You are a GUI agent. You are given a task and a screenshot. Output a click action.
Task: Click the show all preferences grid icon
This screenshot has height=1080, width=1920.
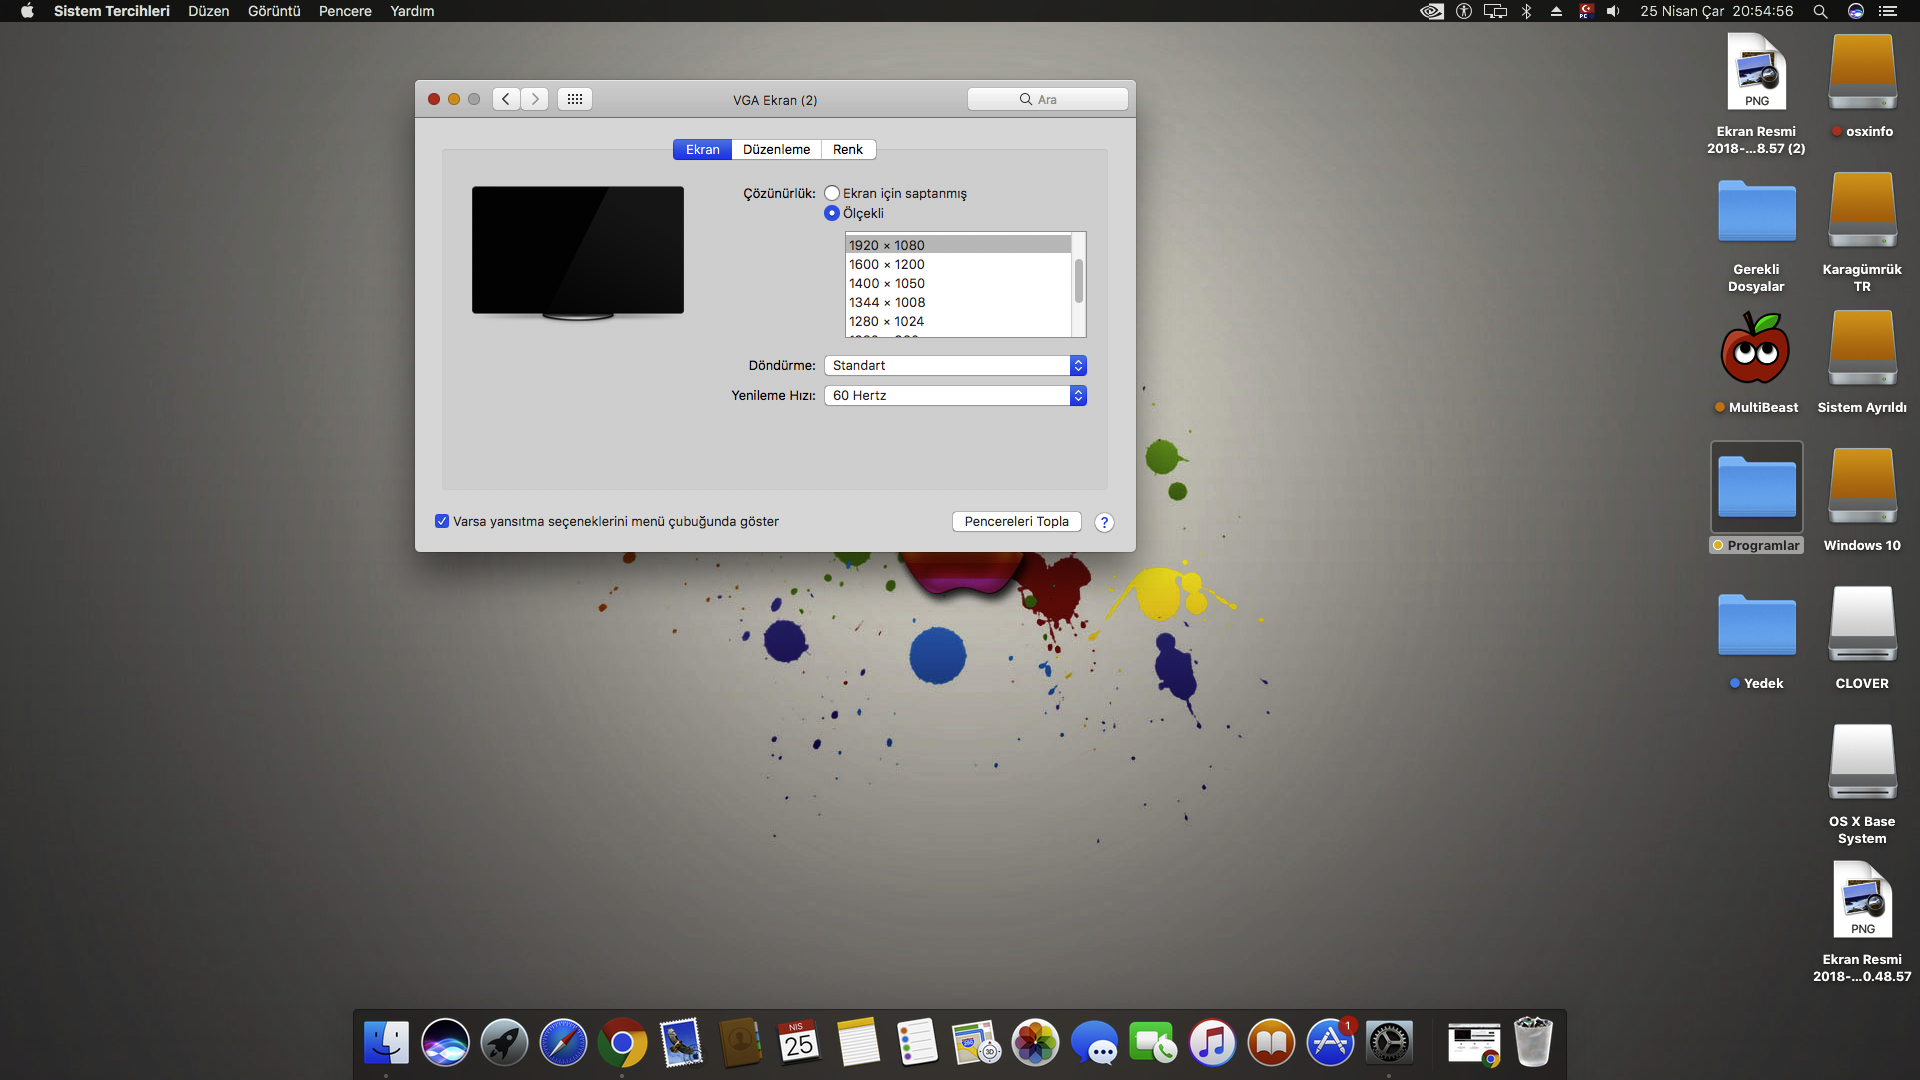575,99
